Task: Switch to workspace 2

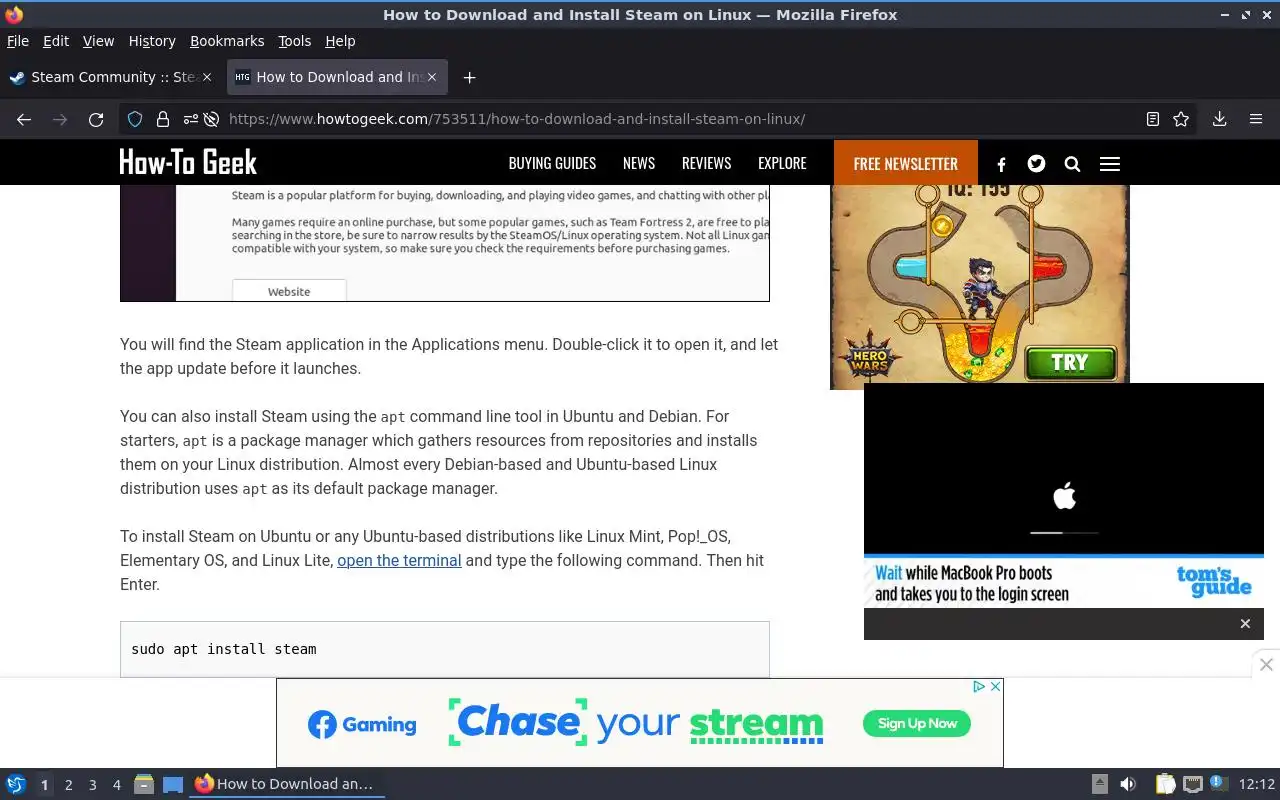Action: pyautogui.click(x=69, y=785)
